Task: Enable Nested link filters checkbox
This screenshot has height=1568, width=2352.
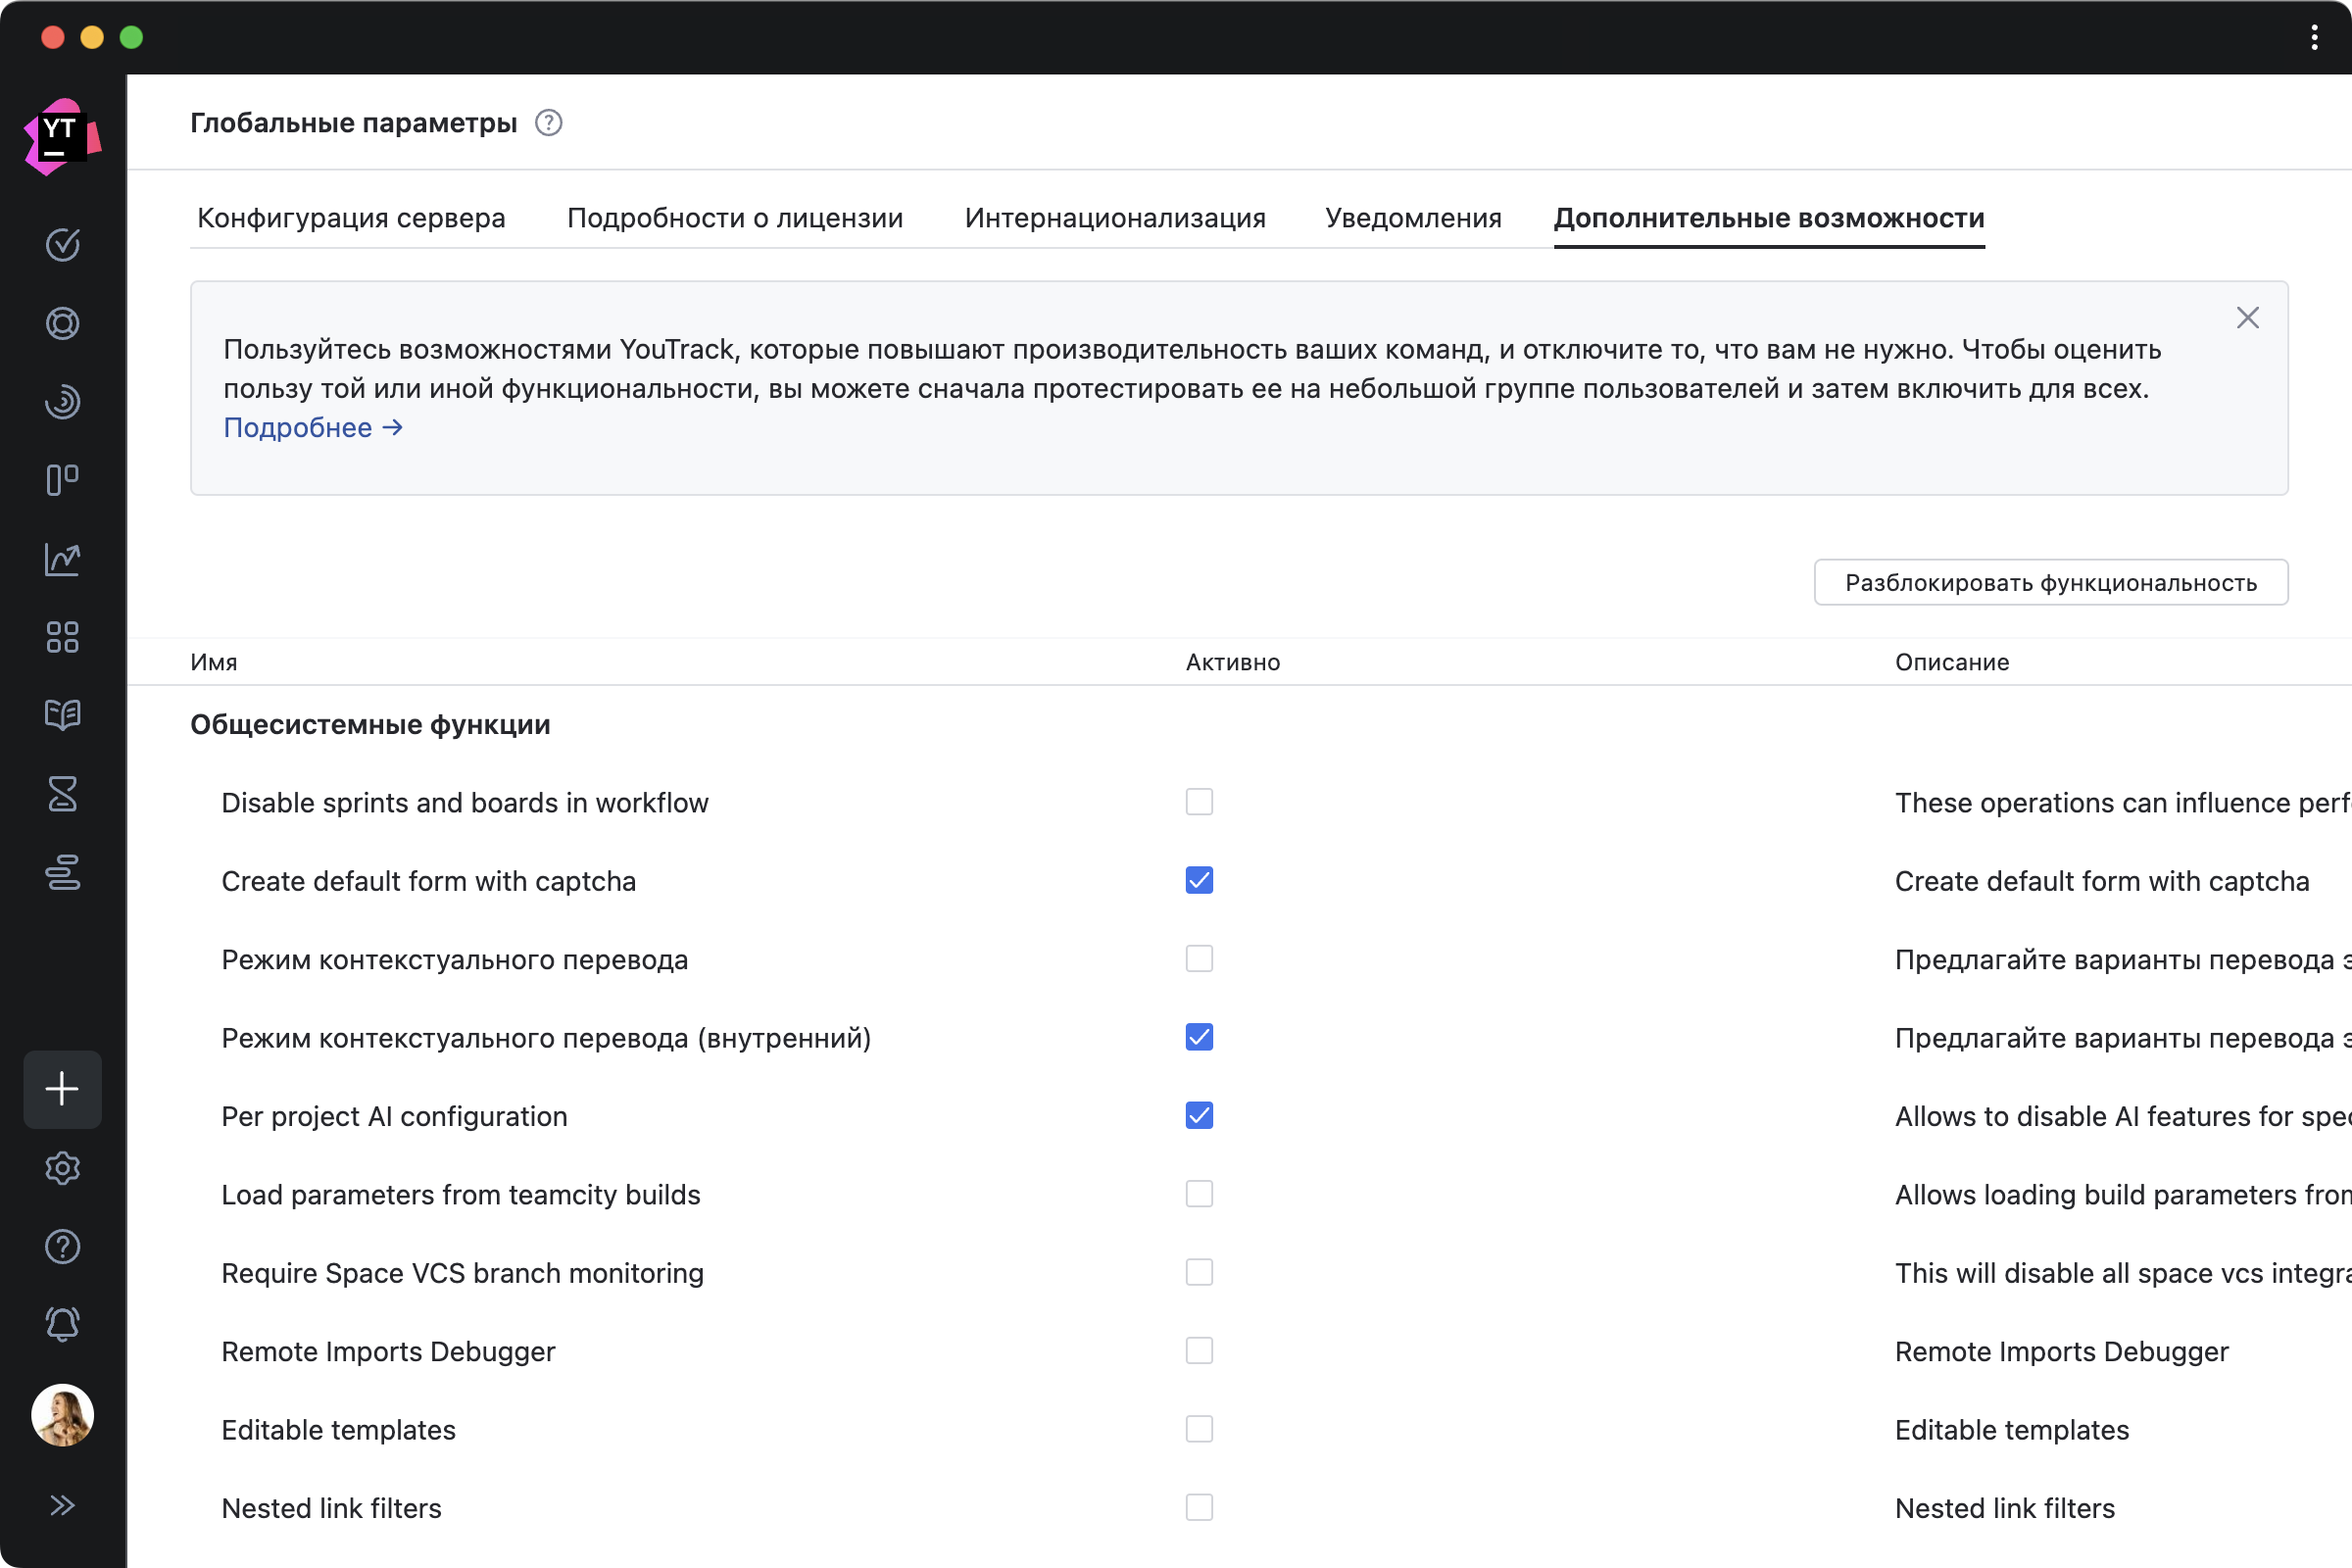Action: point(1199,1507)
